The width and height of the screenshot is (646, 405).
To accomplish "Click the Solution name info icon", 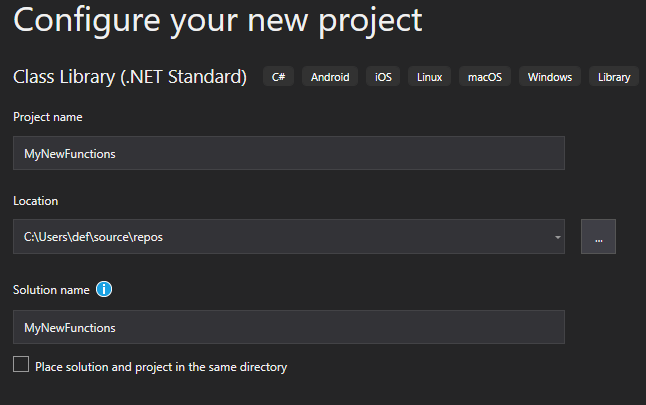I will pos(104,289).
